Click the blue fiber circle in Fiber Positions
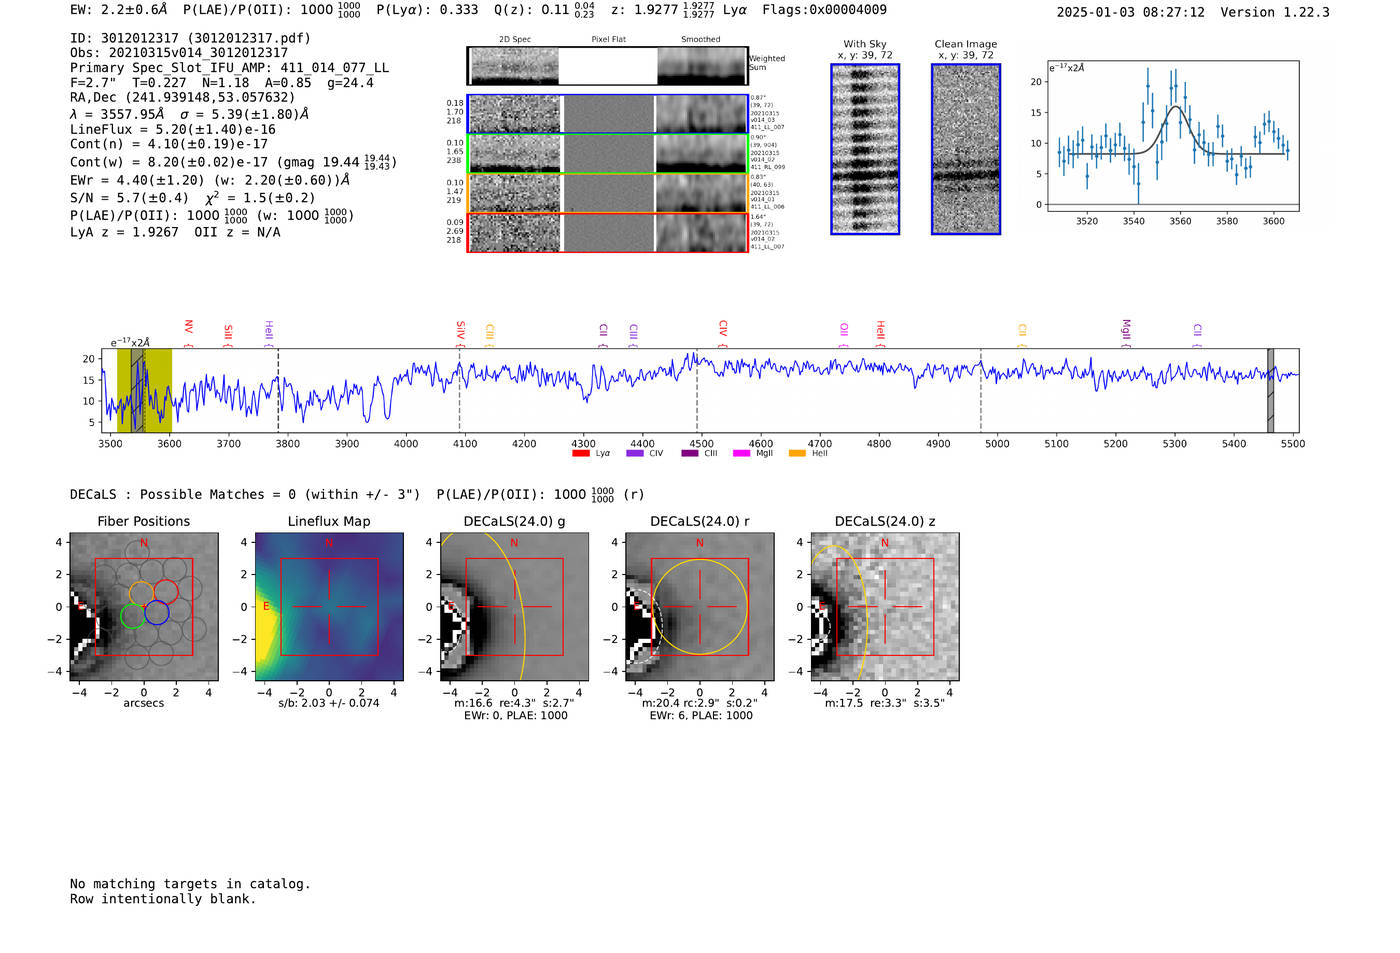The width and height of the screenshot is (1400, 953). (x=156, y=612)
